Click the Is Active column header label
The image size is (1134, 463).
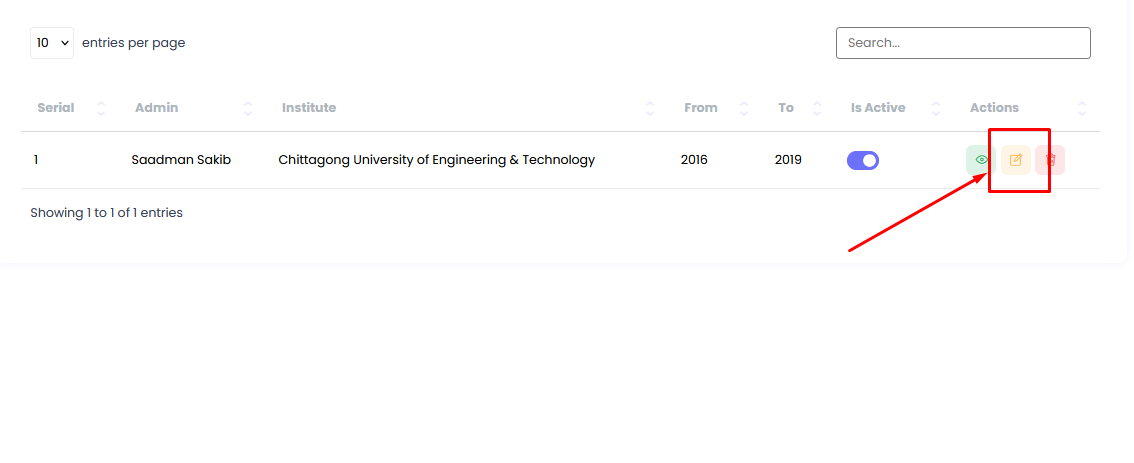(x=878, y=108)
